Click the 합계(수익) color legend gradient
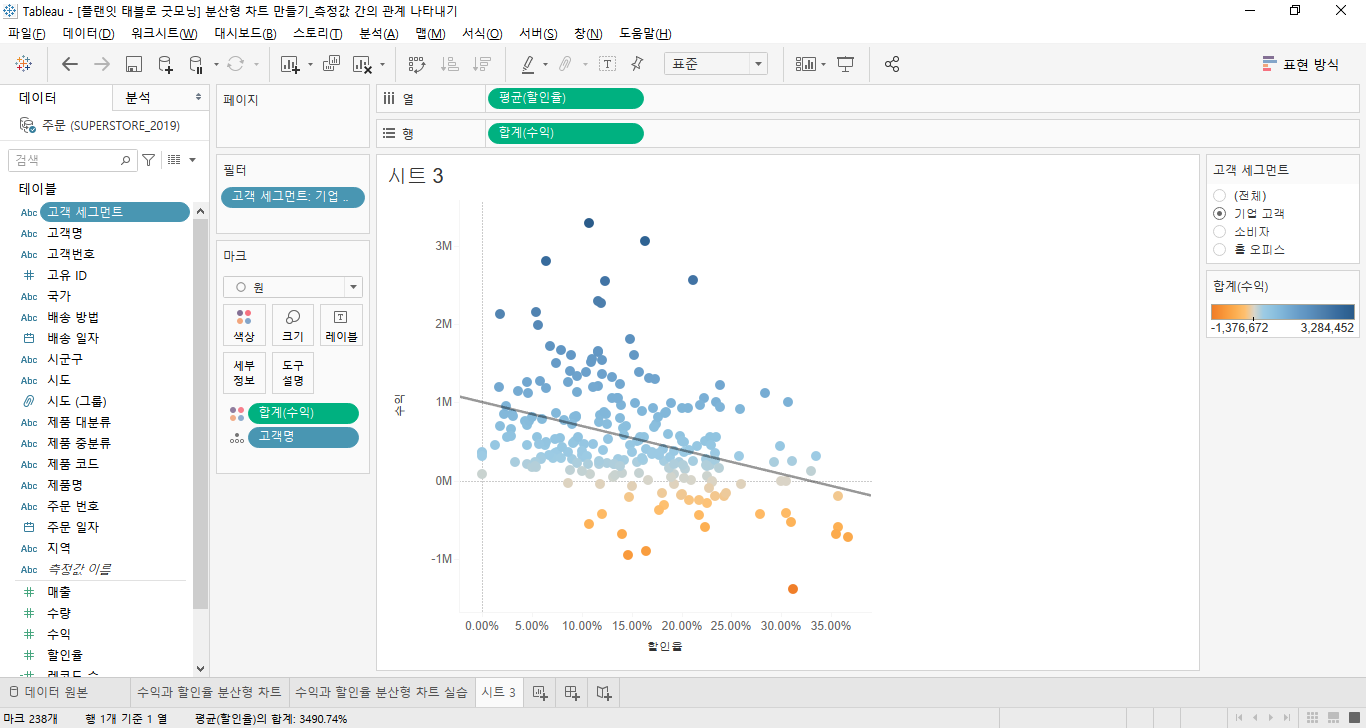Viewport: 1366px width, 728px height. pyautogui.click(x=1283, y=311)
